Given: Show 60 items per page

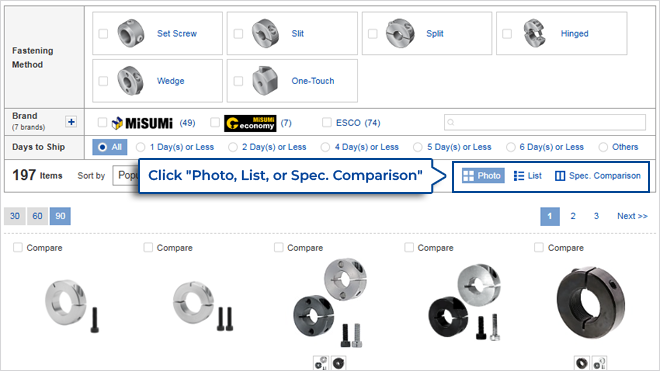Looking at the screenshot, I should pos(37,216).
